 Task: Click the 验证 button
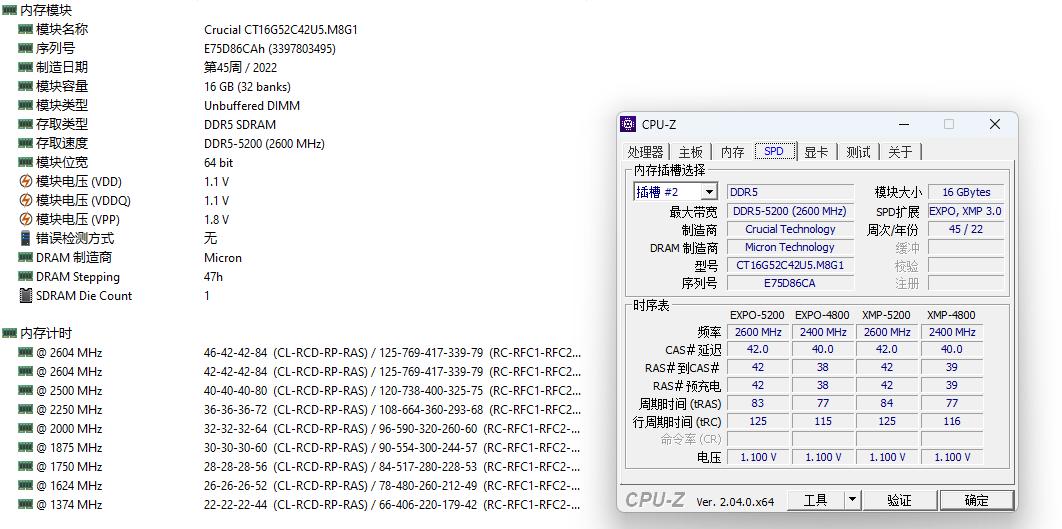pos(899,501)
